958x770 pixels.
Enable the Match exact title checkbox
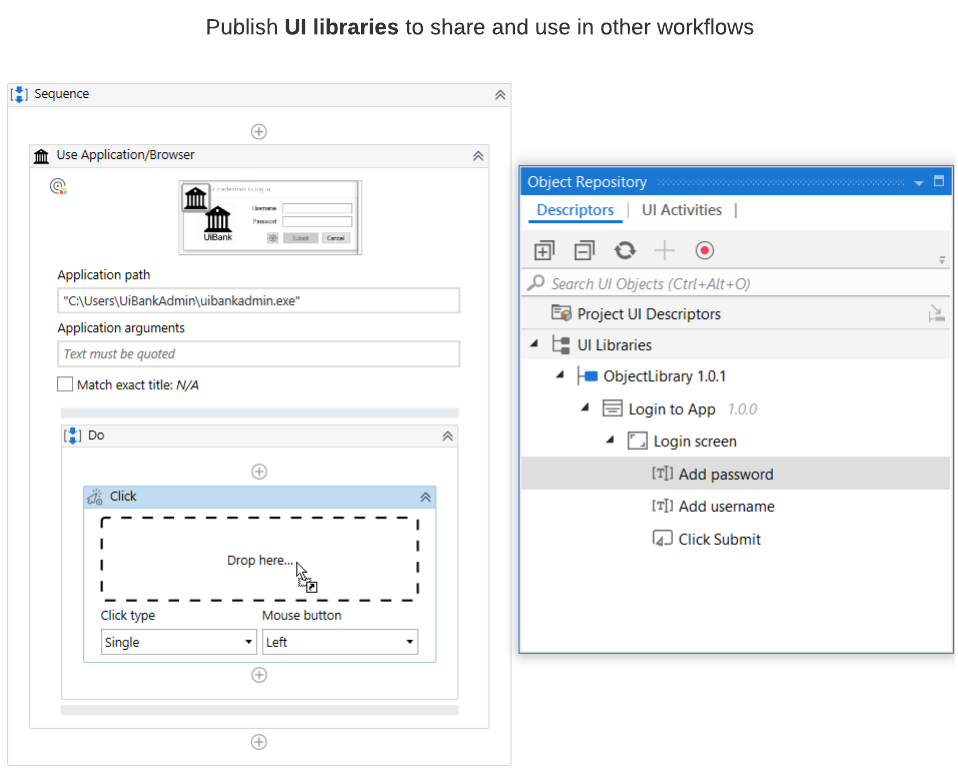tap(65, 383)
